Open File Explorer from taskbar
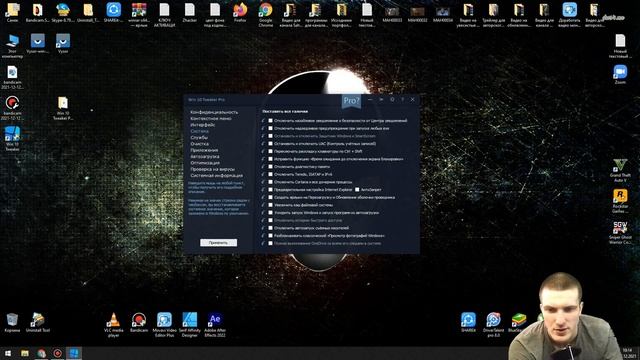 click(25, 353)
